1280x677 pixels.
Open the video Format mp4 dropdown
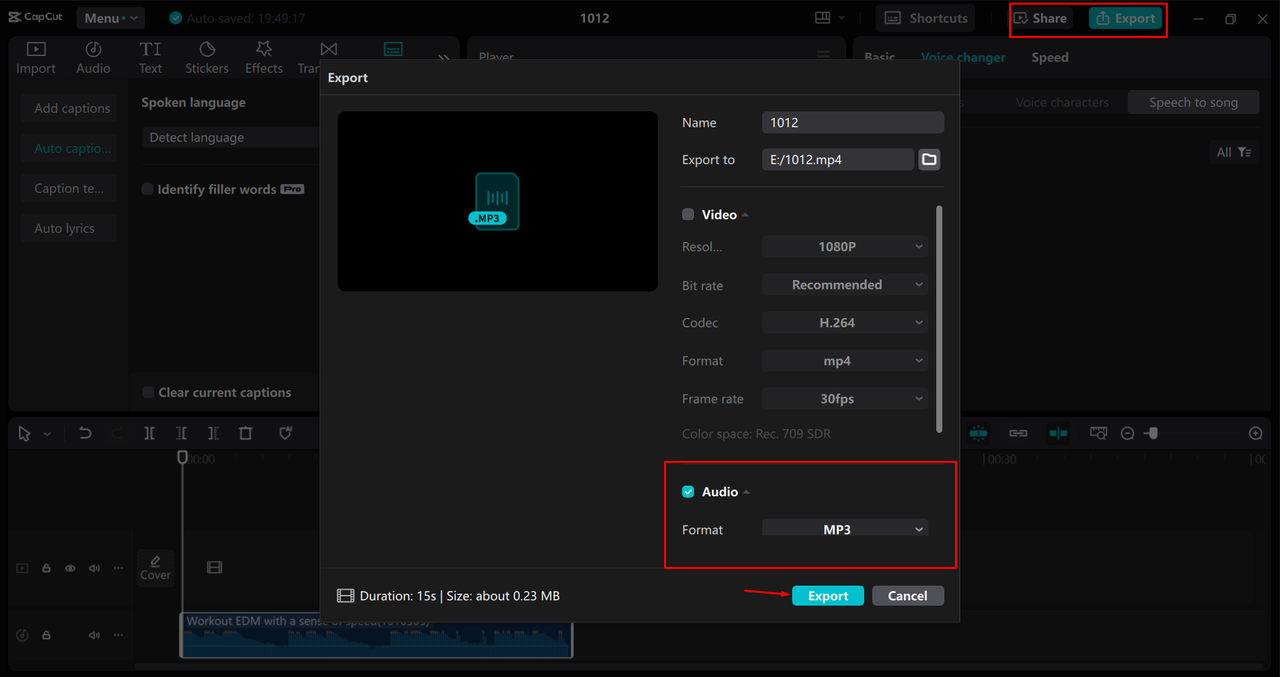coord(845,361)
